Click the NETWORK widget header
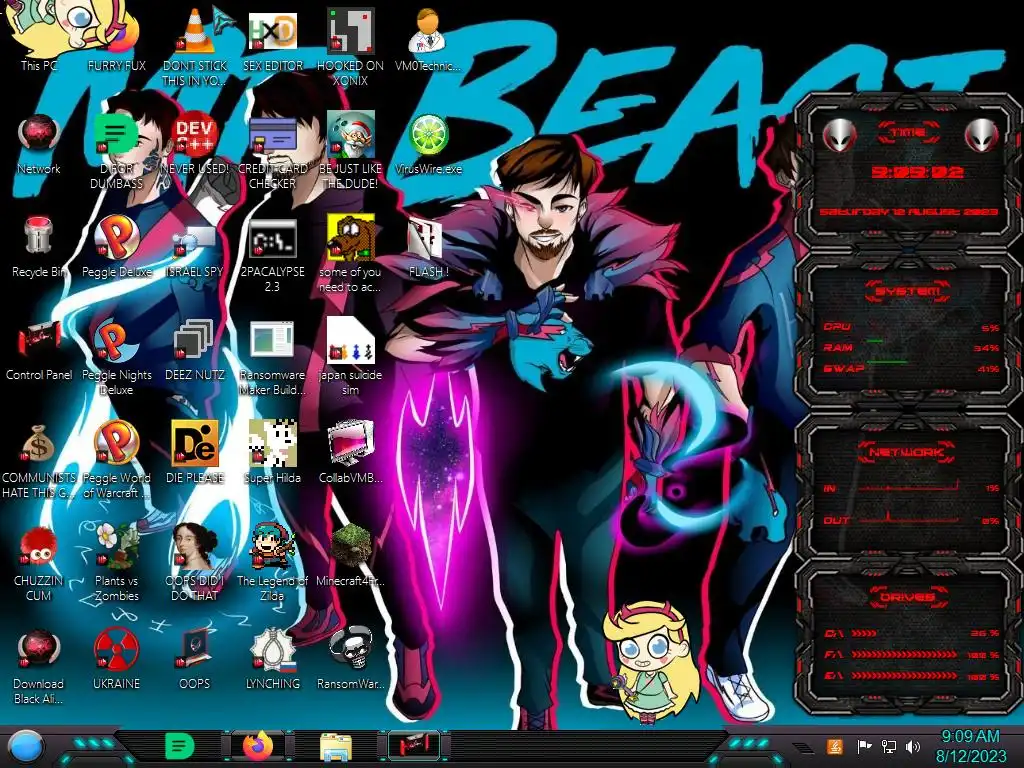The image size is (1024, 768). click(908, 452)
